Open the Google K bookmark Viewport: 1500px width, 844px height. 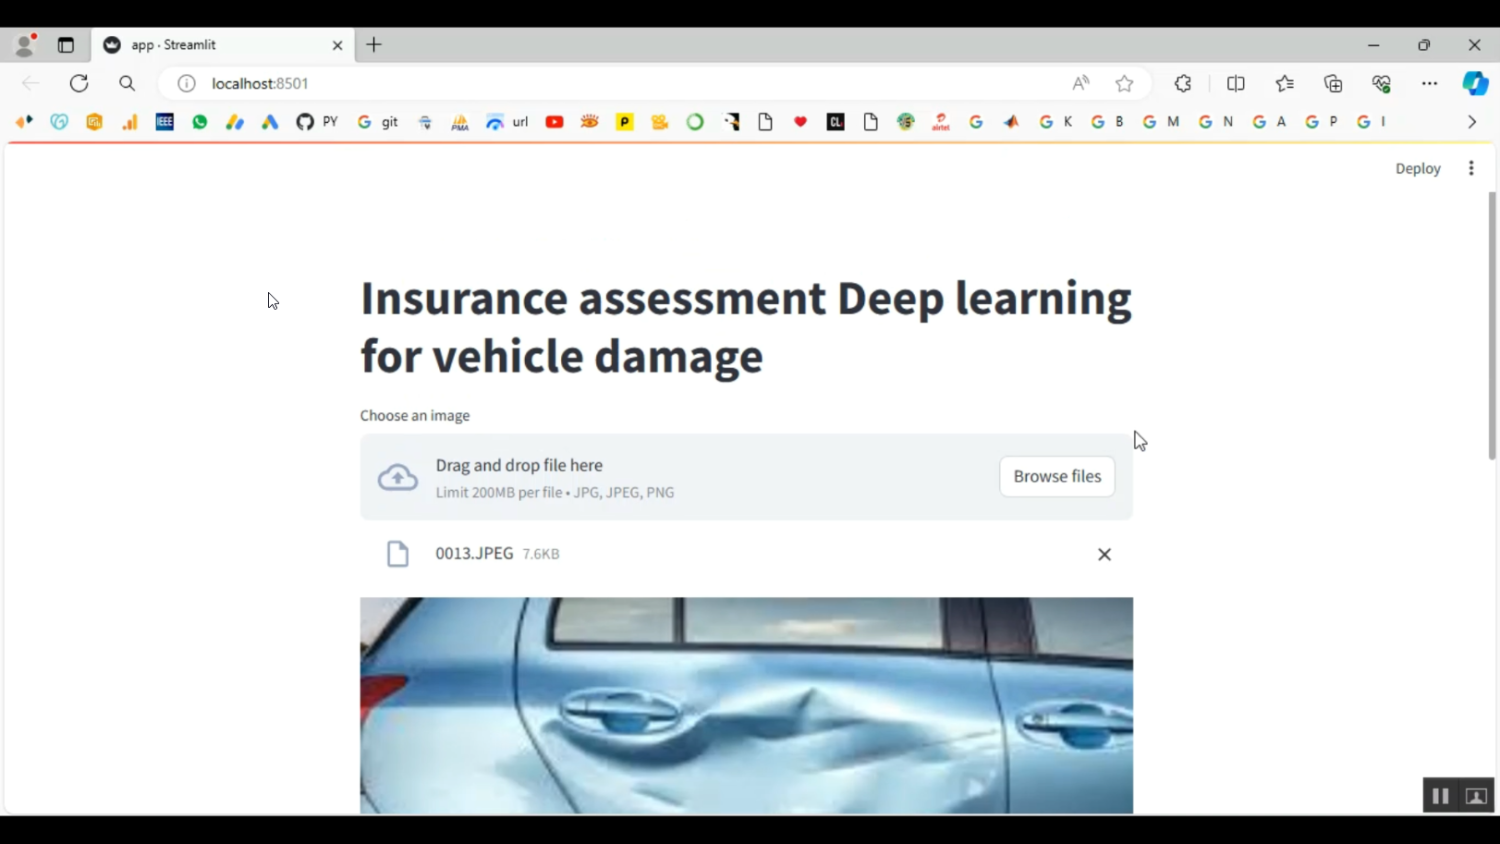tap(1056, 122)
